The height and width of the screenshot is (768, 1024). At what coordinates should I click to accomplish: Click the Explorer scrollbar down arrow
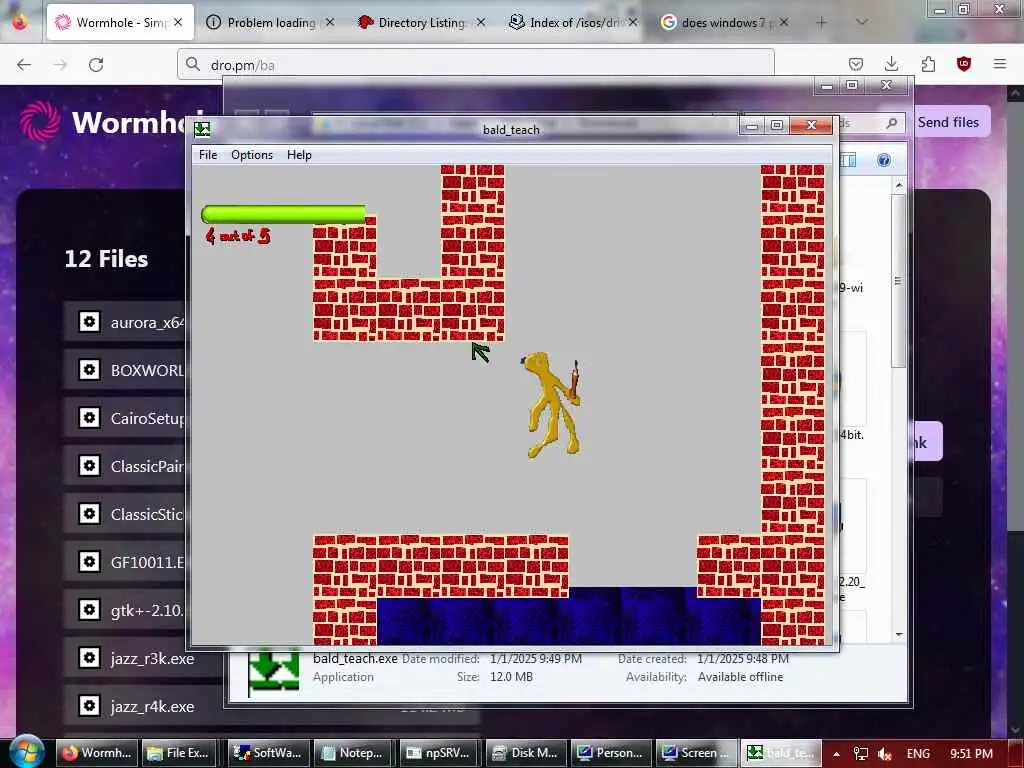[x=899, y=634]
